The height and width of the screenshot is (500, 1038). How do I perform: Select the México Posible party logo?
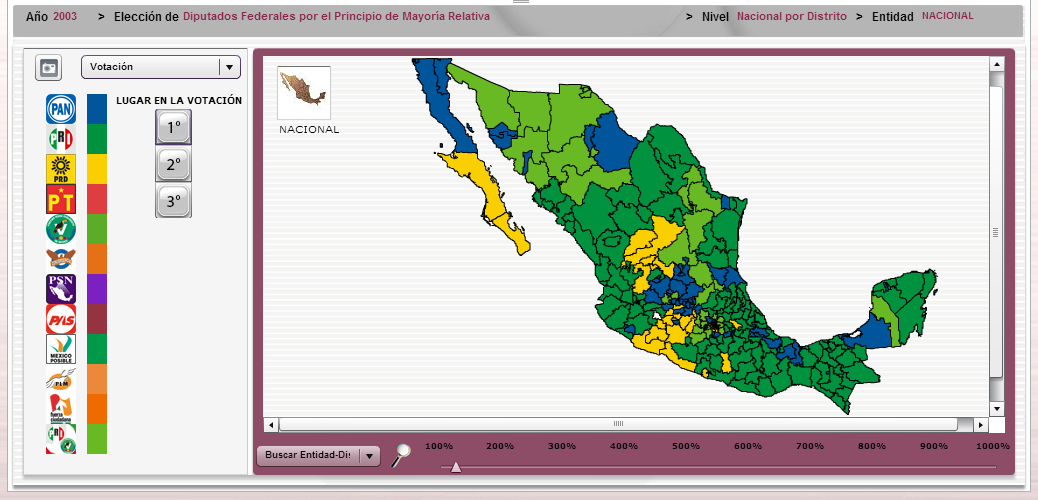[x=61, y=349]
